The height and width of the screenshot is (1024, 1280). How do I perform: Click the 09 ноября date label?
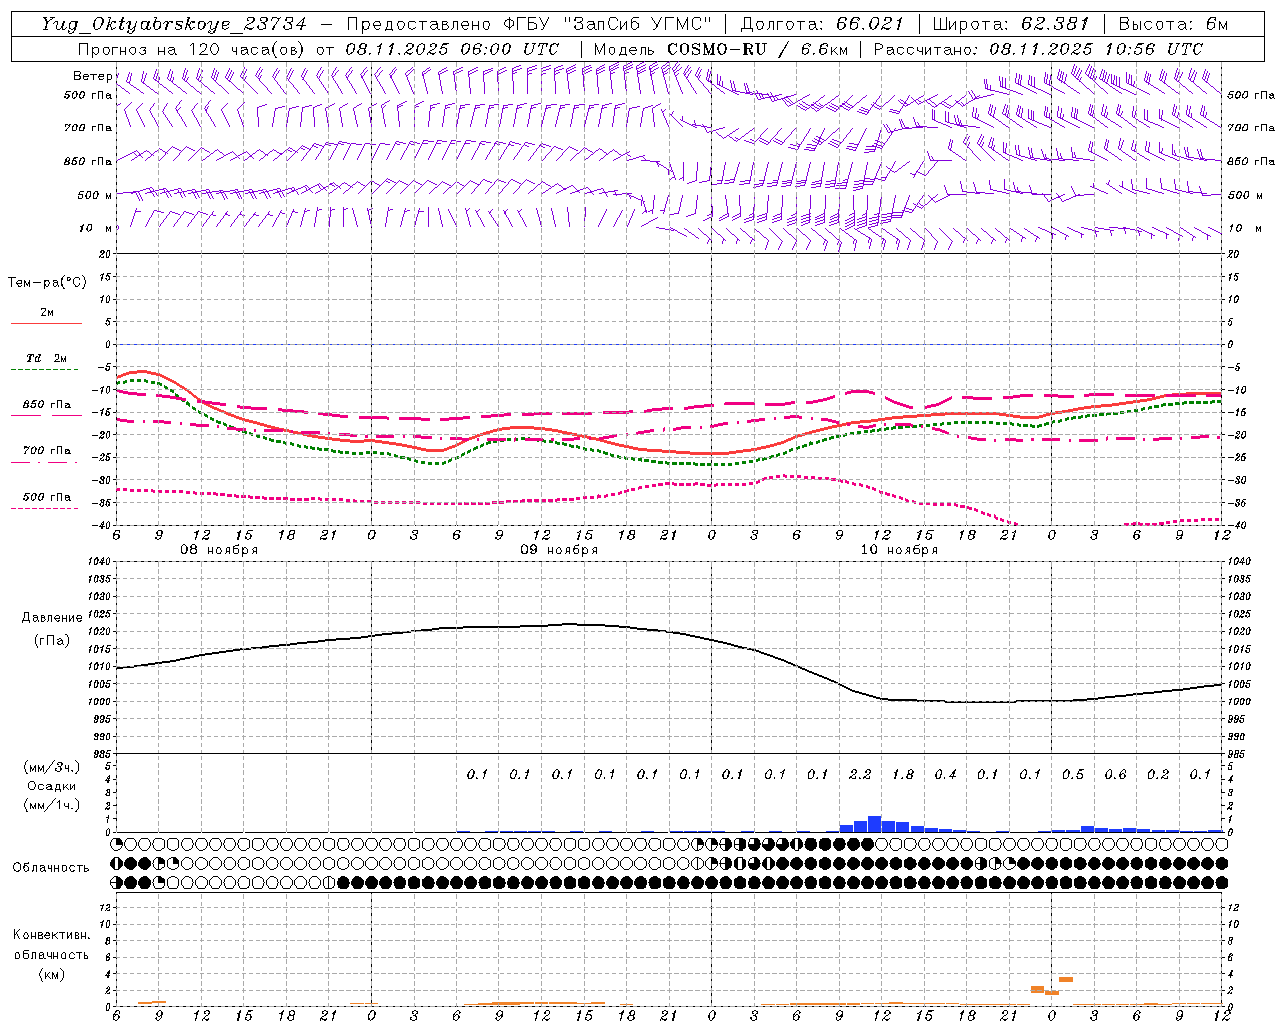(x=559, y=550)
